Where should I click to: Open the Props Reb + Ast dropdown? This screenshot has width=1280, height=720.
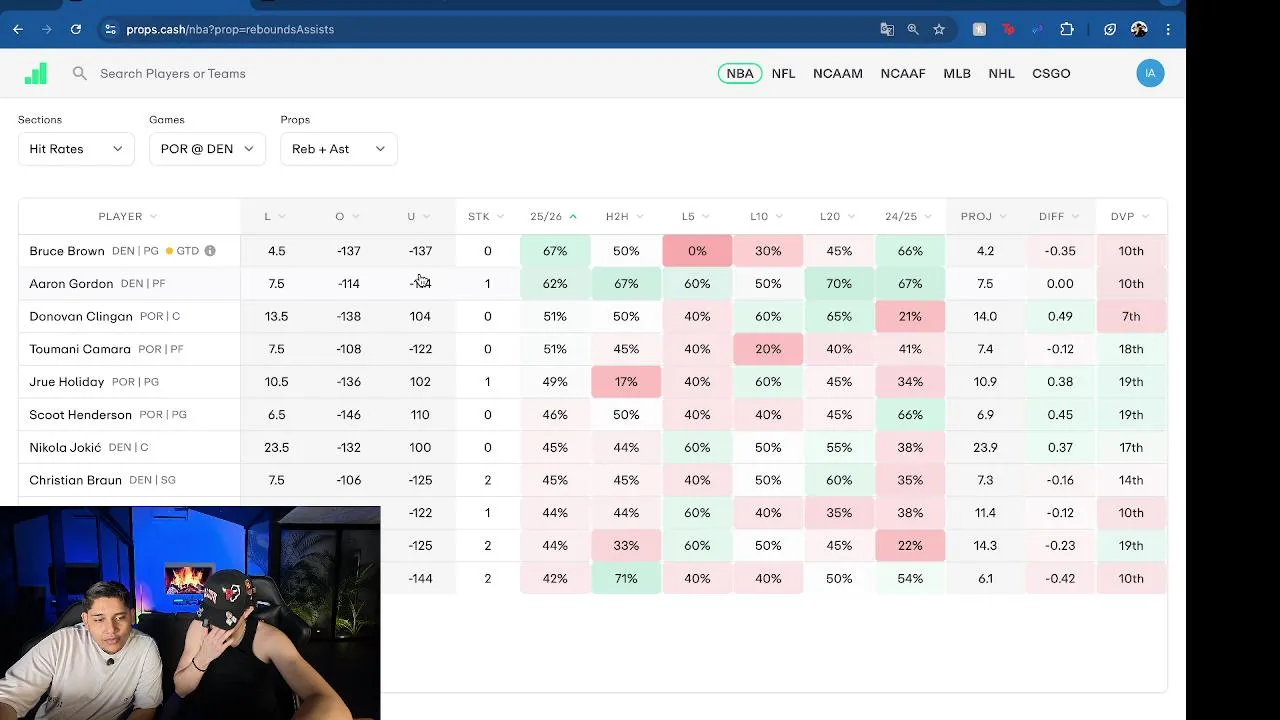(x=339, y=149)
